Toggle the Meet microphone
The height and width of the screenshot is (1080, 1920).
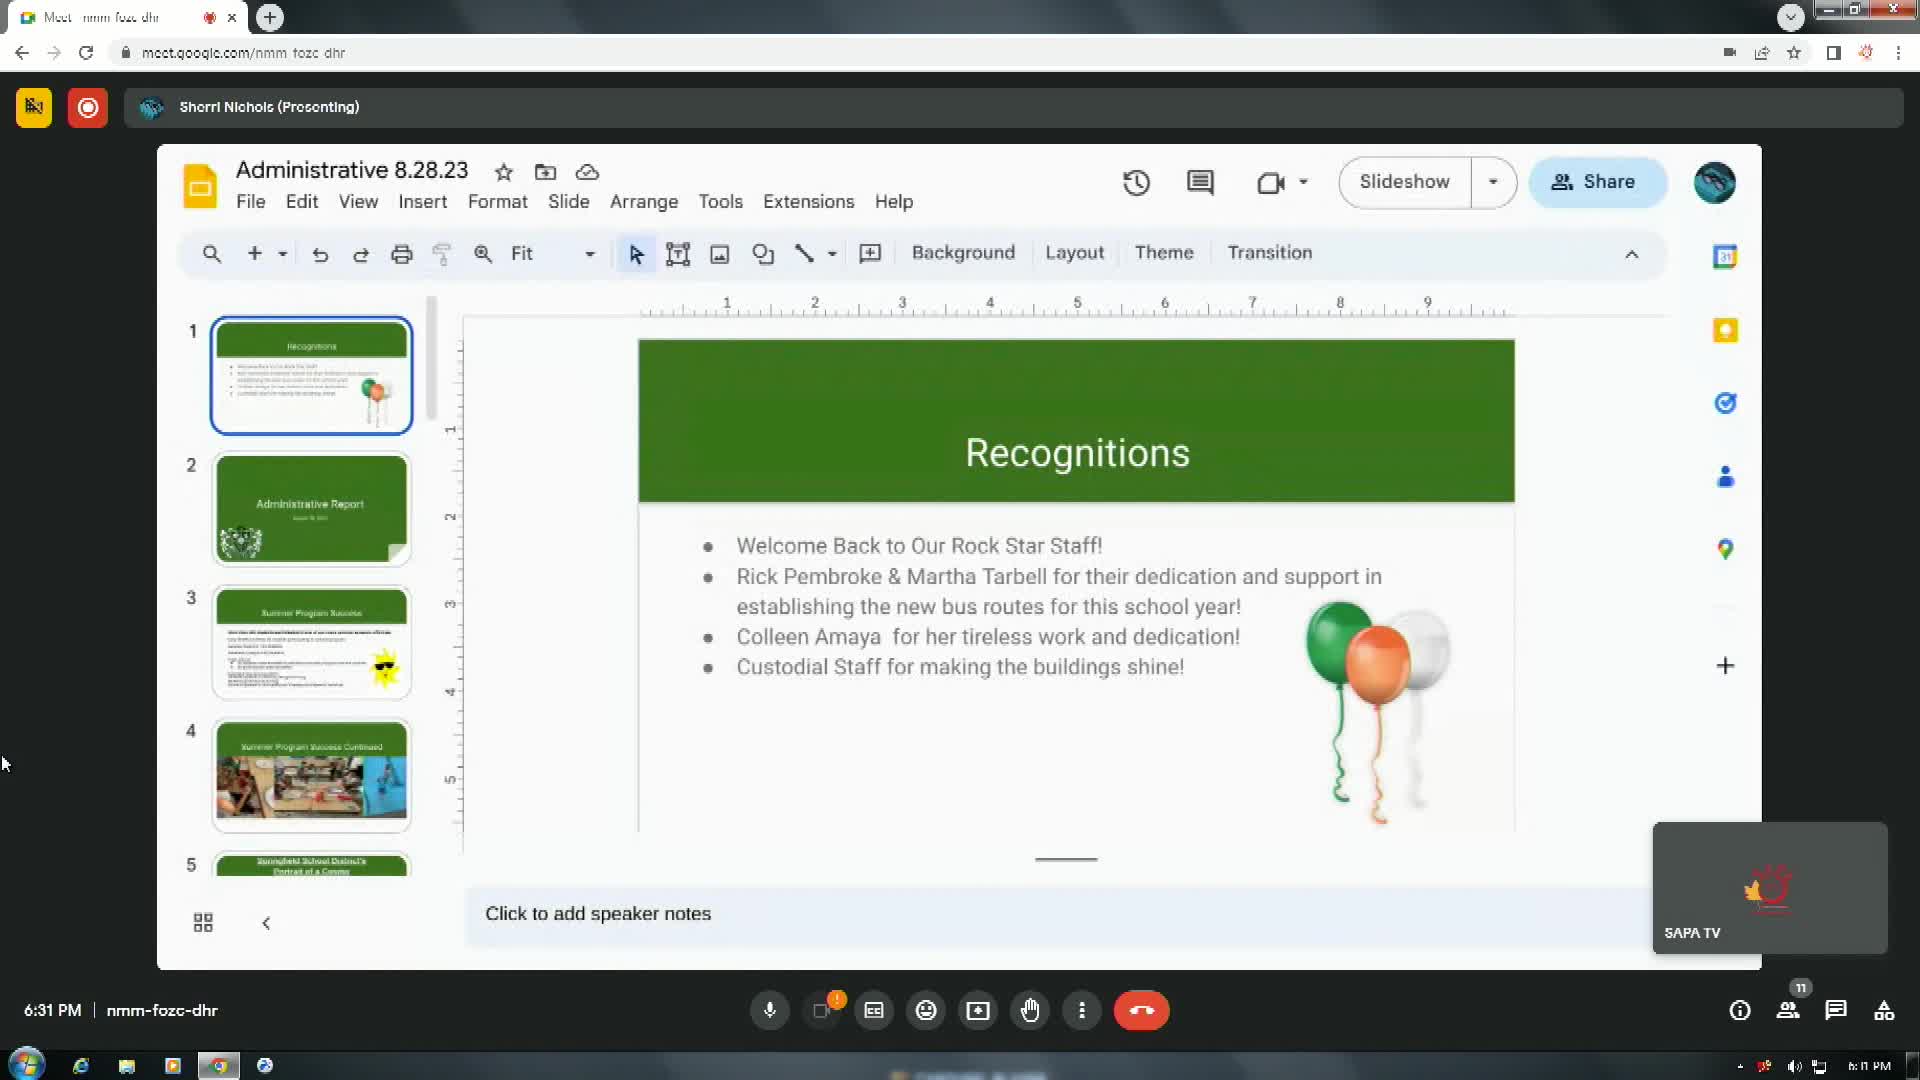coord(770,1010)
